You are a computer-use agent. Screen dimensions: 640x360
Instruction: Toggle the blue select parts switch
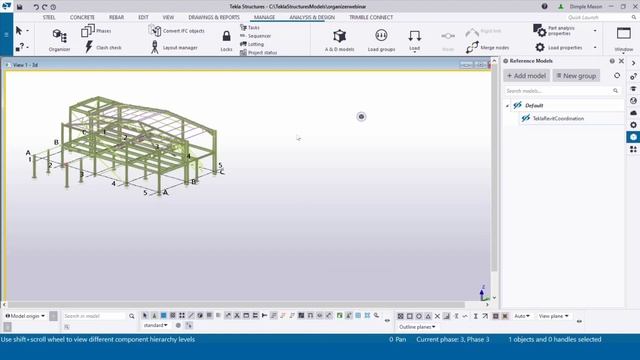pos(163,316)
